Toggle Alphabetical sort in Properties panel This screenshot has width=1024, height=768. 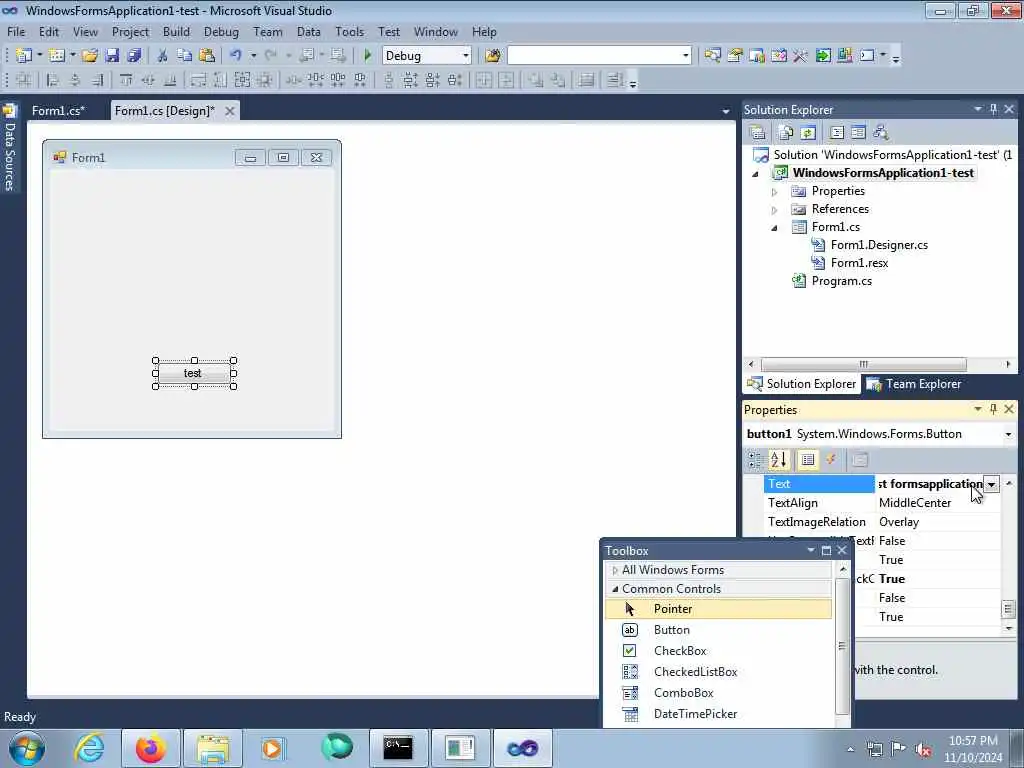[778, 460]
